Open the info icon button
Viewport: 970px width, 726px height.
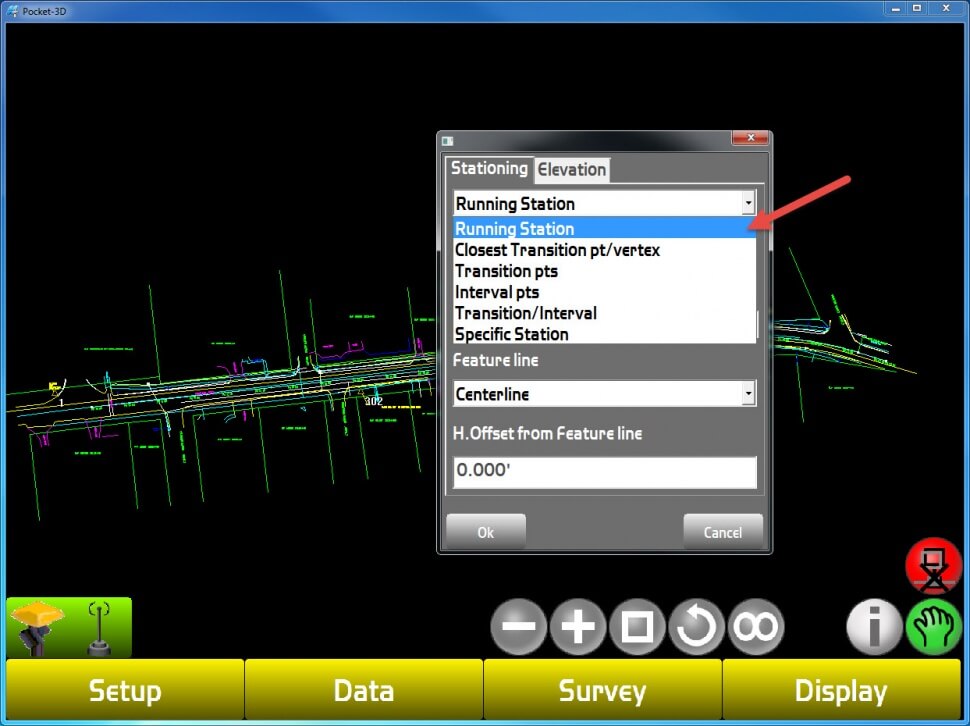[x=874, y=628]
